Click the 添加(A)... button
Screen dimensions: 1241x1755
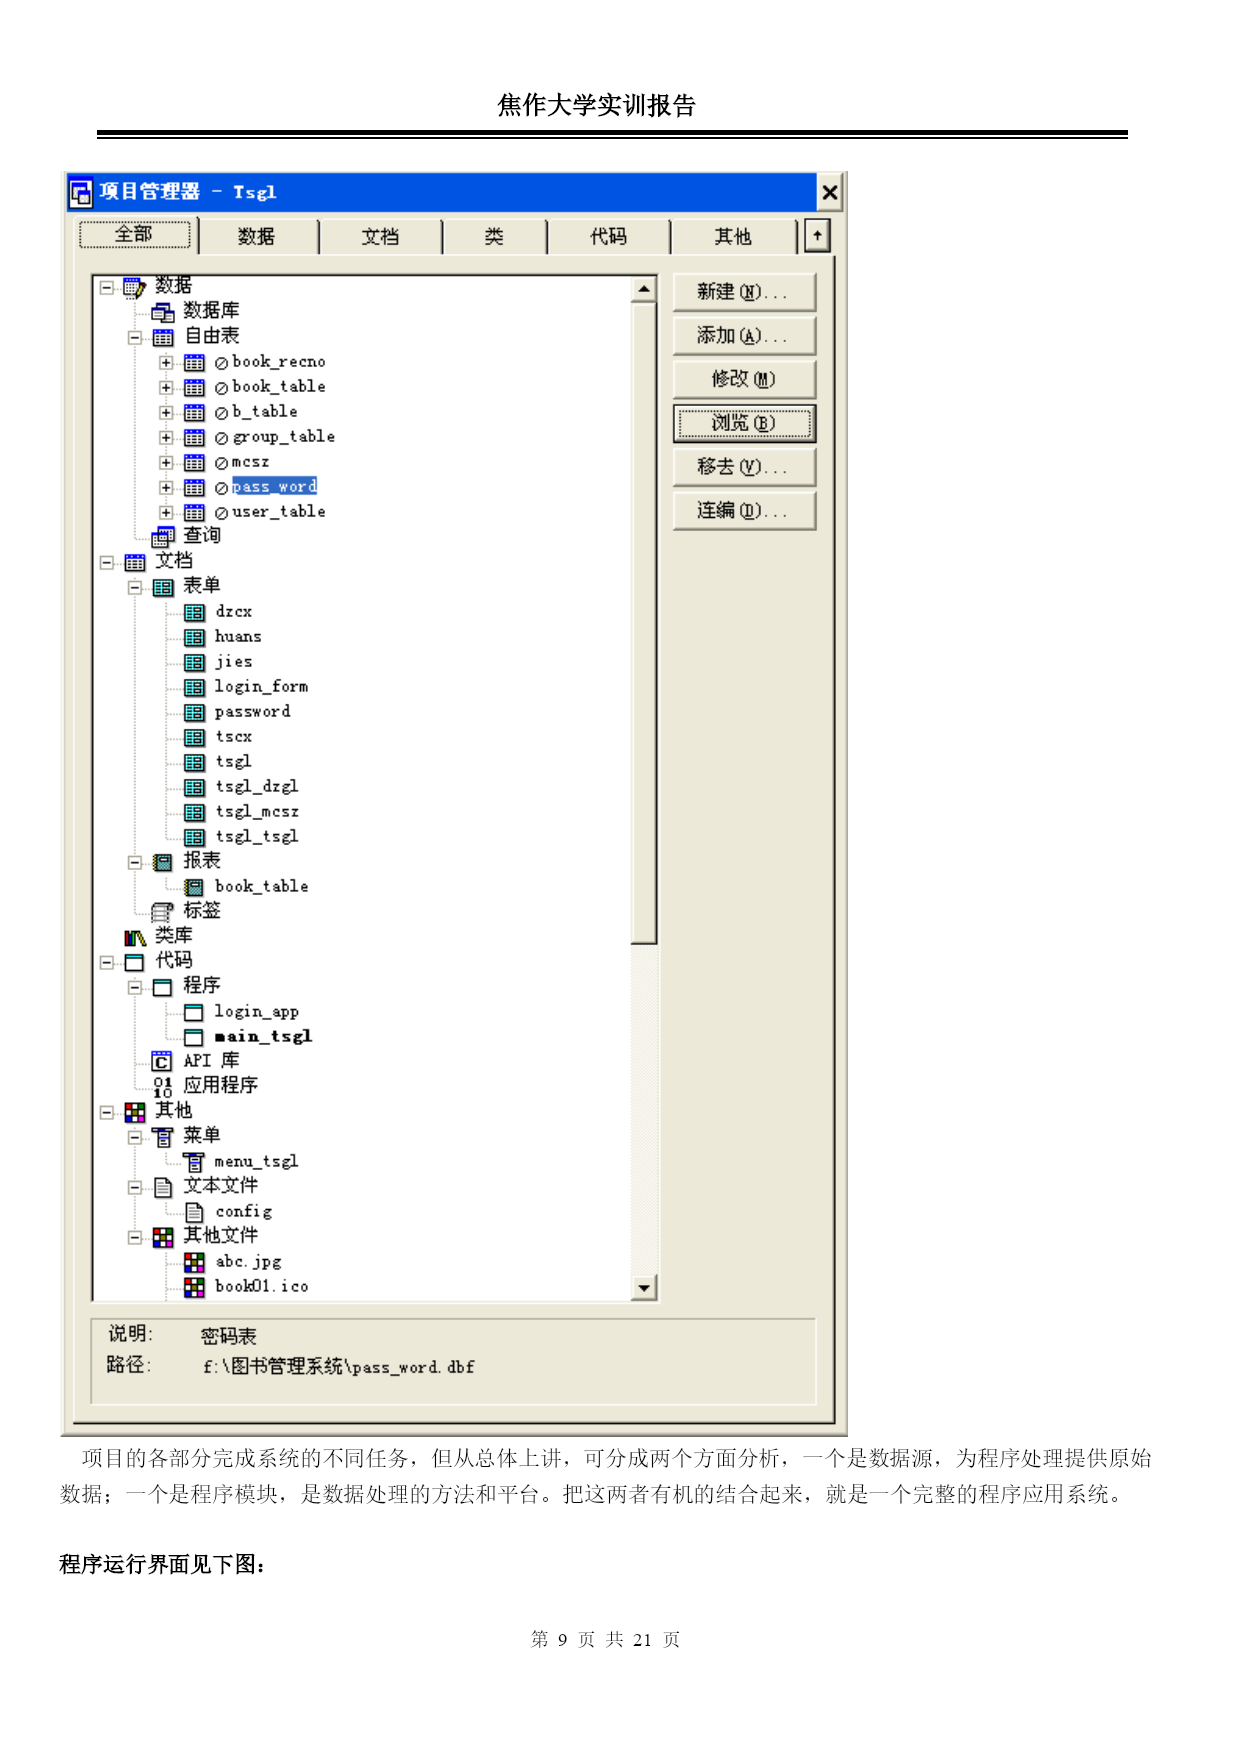click(744, 336)
